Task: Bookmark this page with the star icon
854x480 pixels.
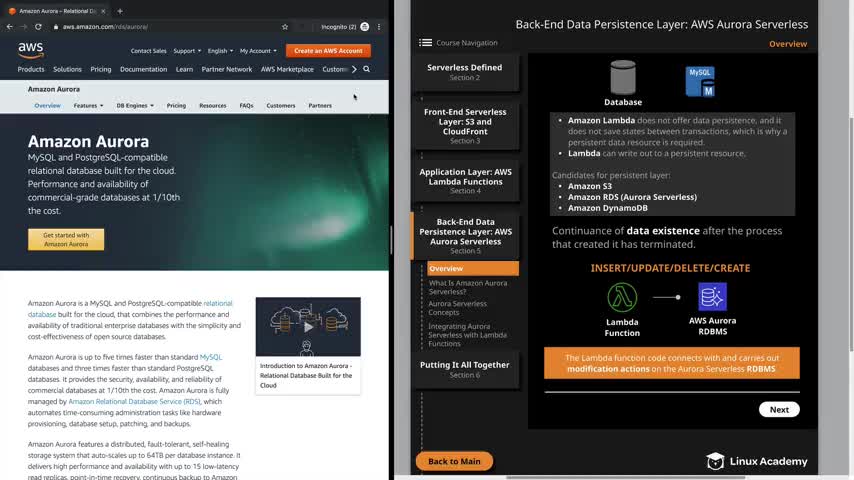Action: (285, 27)
